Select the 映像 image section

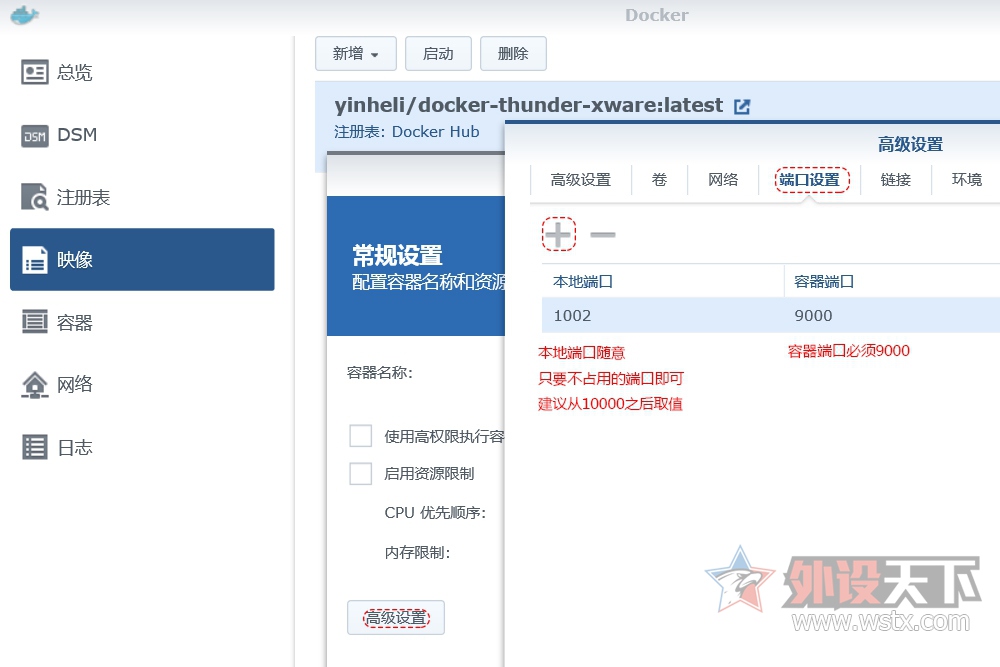(142, 260)
